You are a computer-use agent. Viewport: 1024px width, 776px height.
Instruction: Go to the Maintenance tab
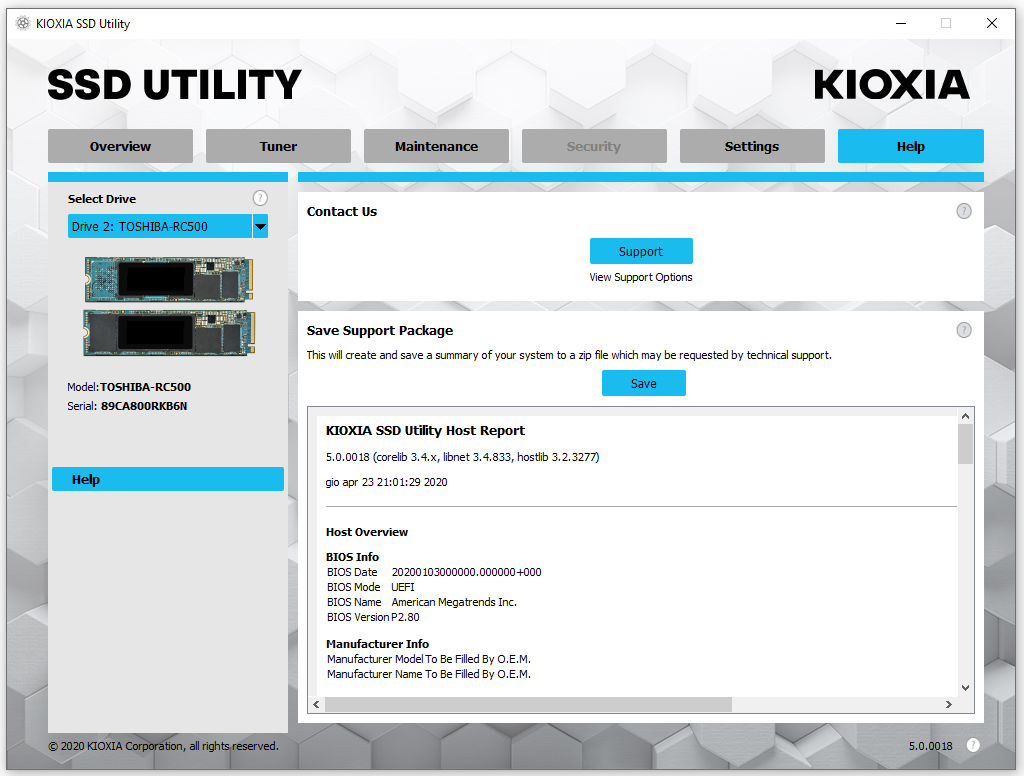point(436,146)
